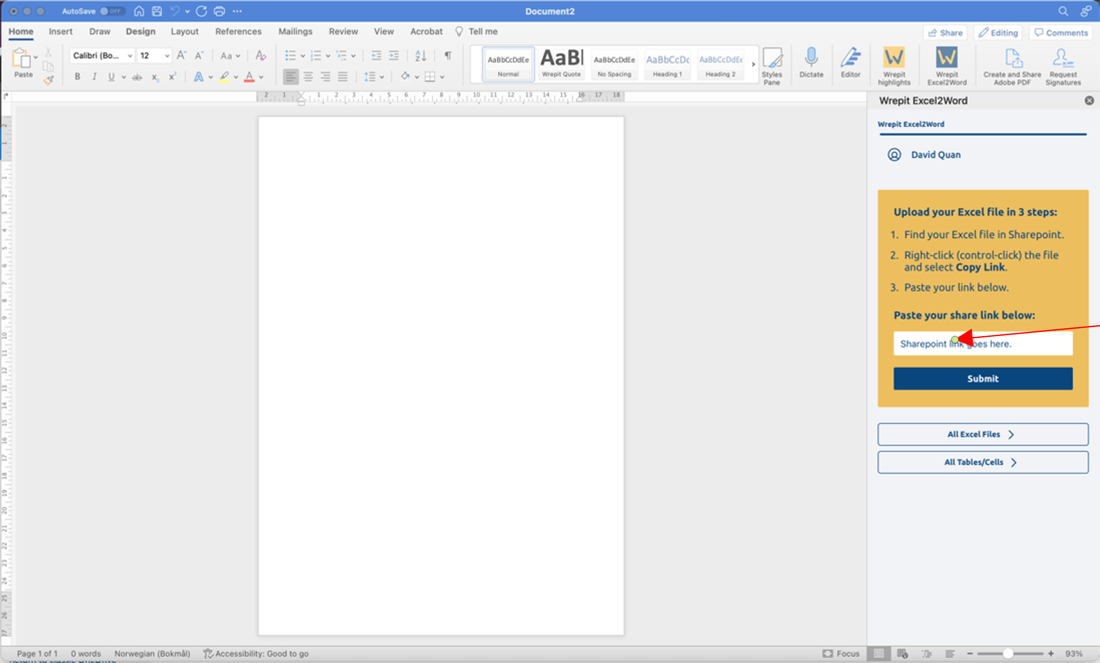Screen dimensions: 1100x663
Task: Toggle show paragraph marks (pilcrow)
Action: 448,55
